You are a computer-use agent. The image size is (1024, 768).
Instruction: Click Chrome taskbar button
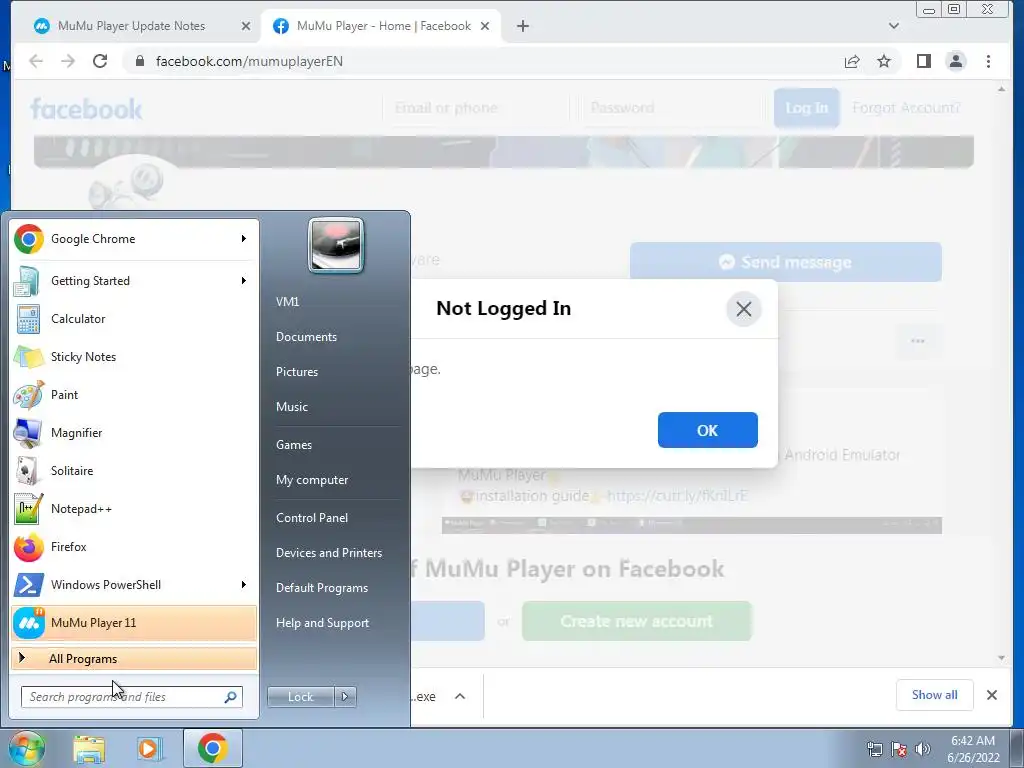pyautogui.click(x=212, y=748)
